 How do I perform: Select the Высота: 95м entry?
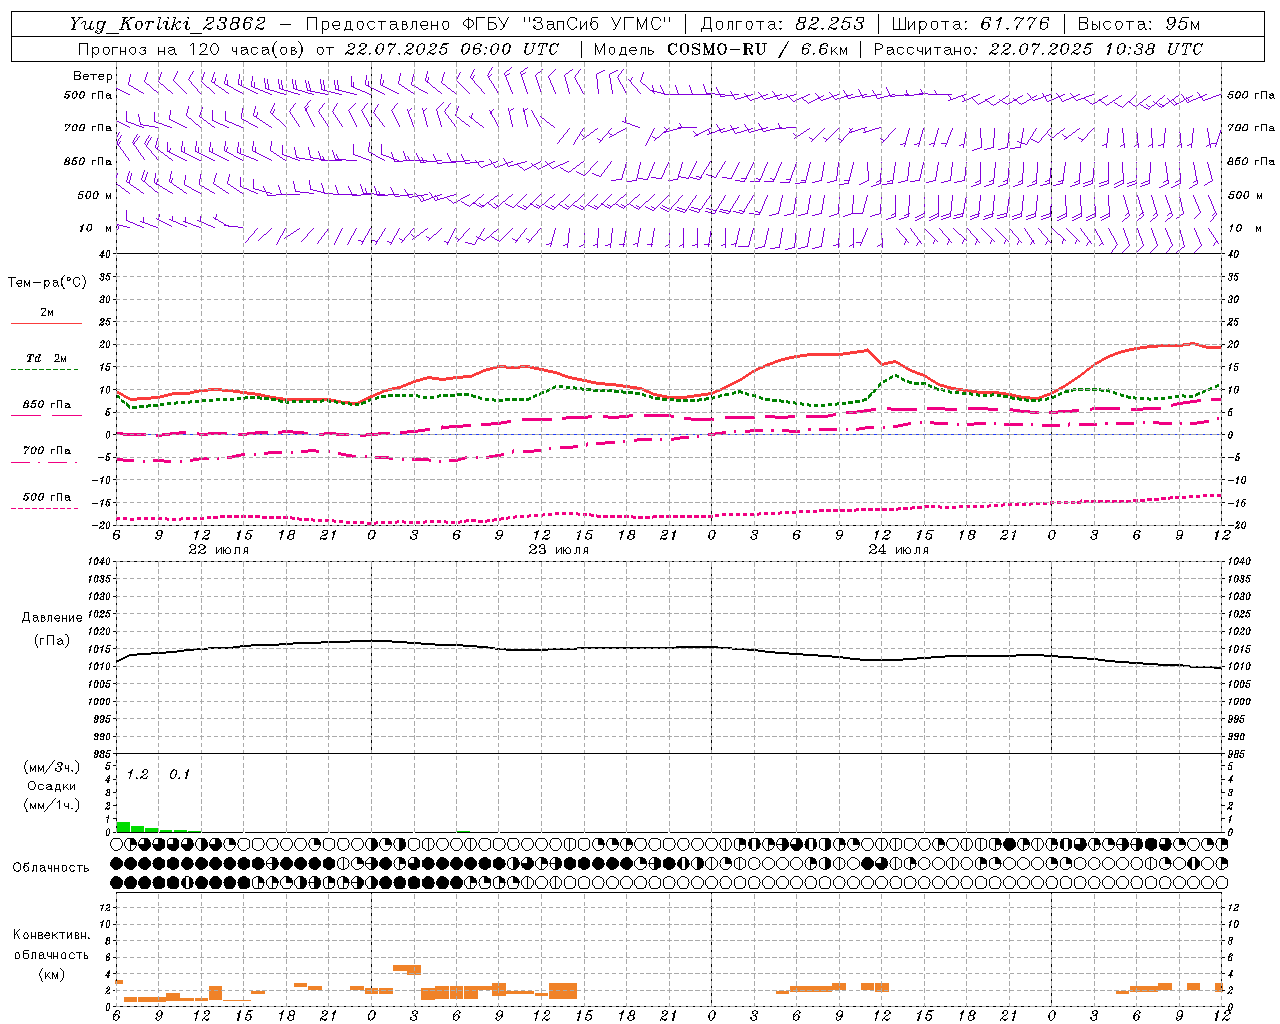tap(1138, 24)
